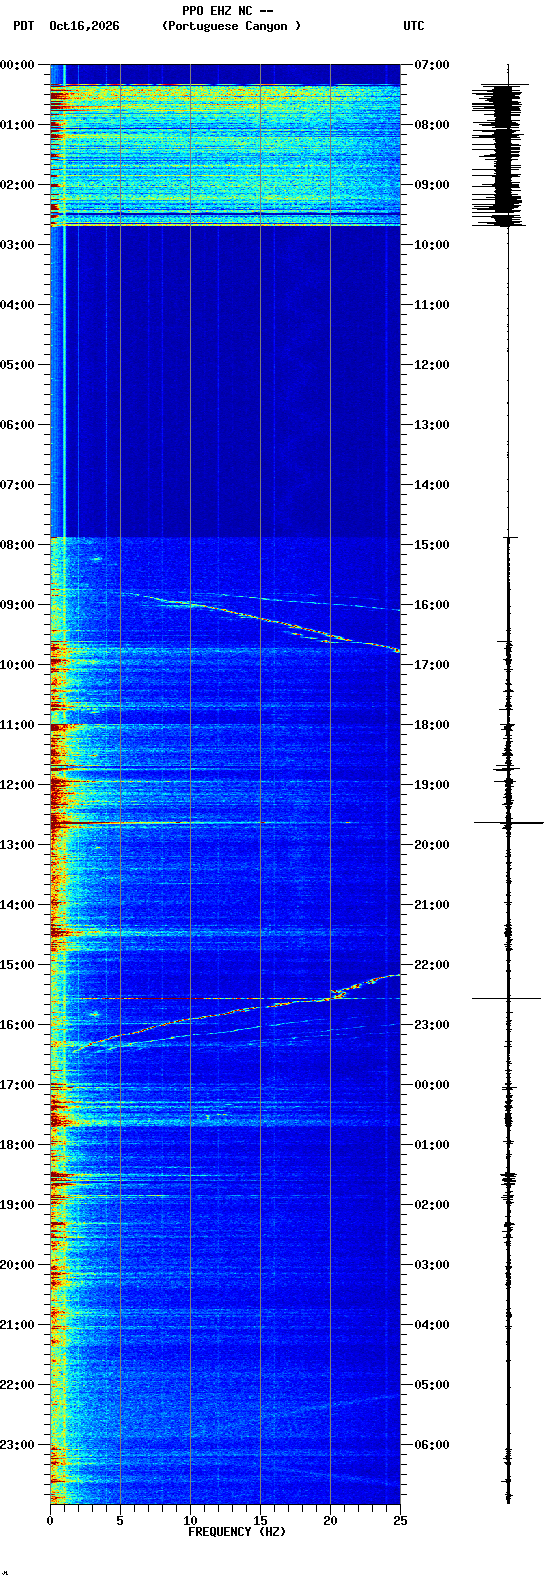
Task: Click the PDT axis label '21:00'
Action: tap(18, 1325)
